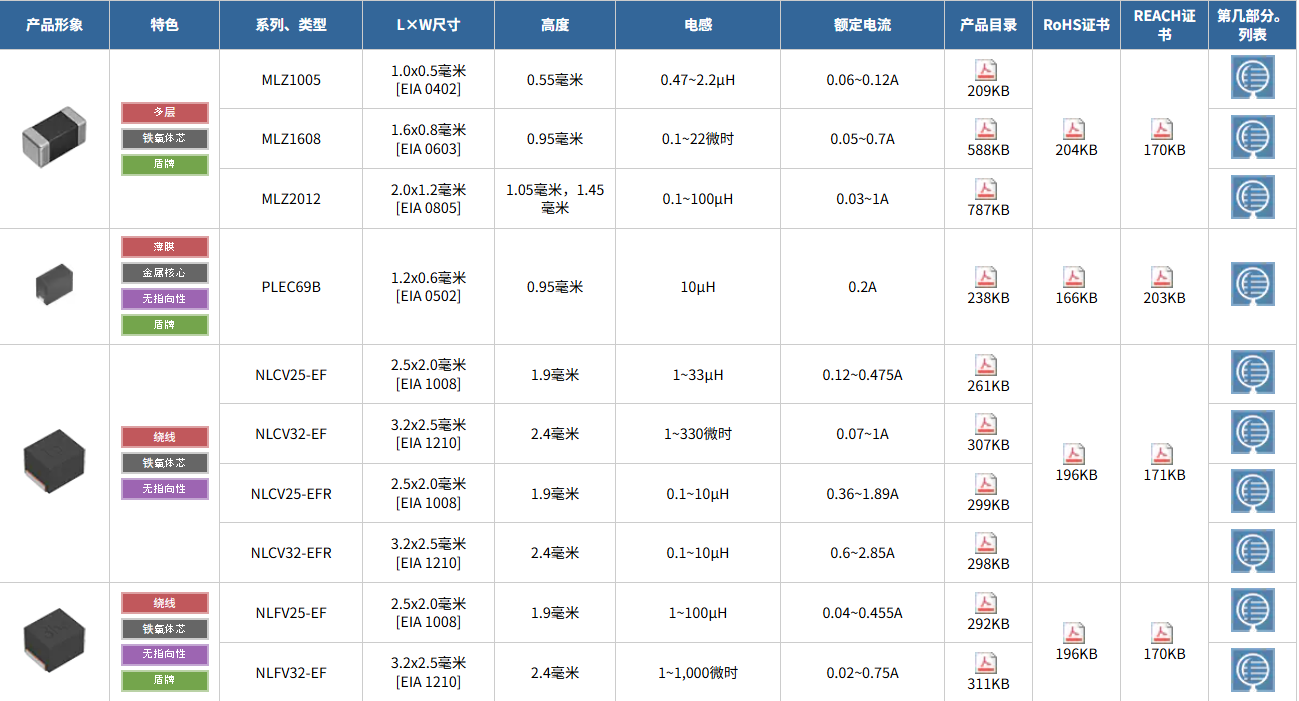Open the 171KB REACH certificate PDF
The width and height of the screenshot is (1299, 701).
click(1163, 454)
